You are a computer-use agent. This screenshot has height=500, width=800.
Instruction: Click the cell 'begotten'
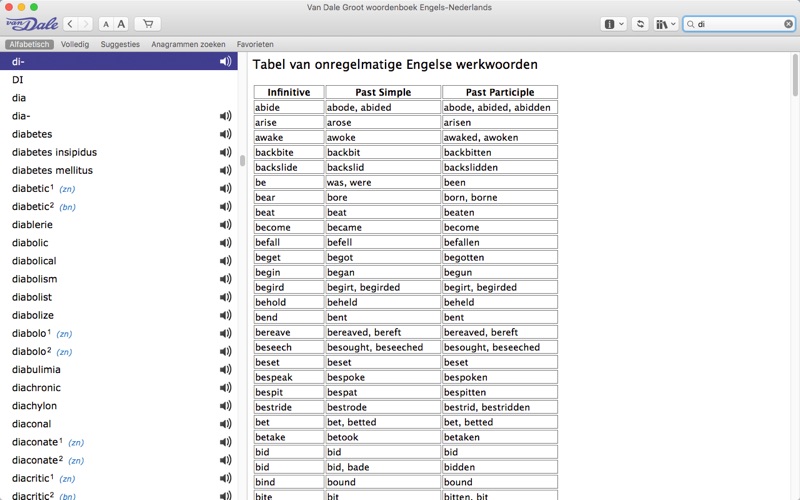pyautogui.click(x=500, y=257)
